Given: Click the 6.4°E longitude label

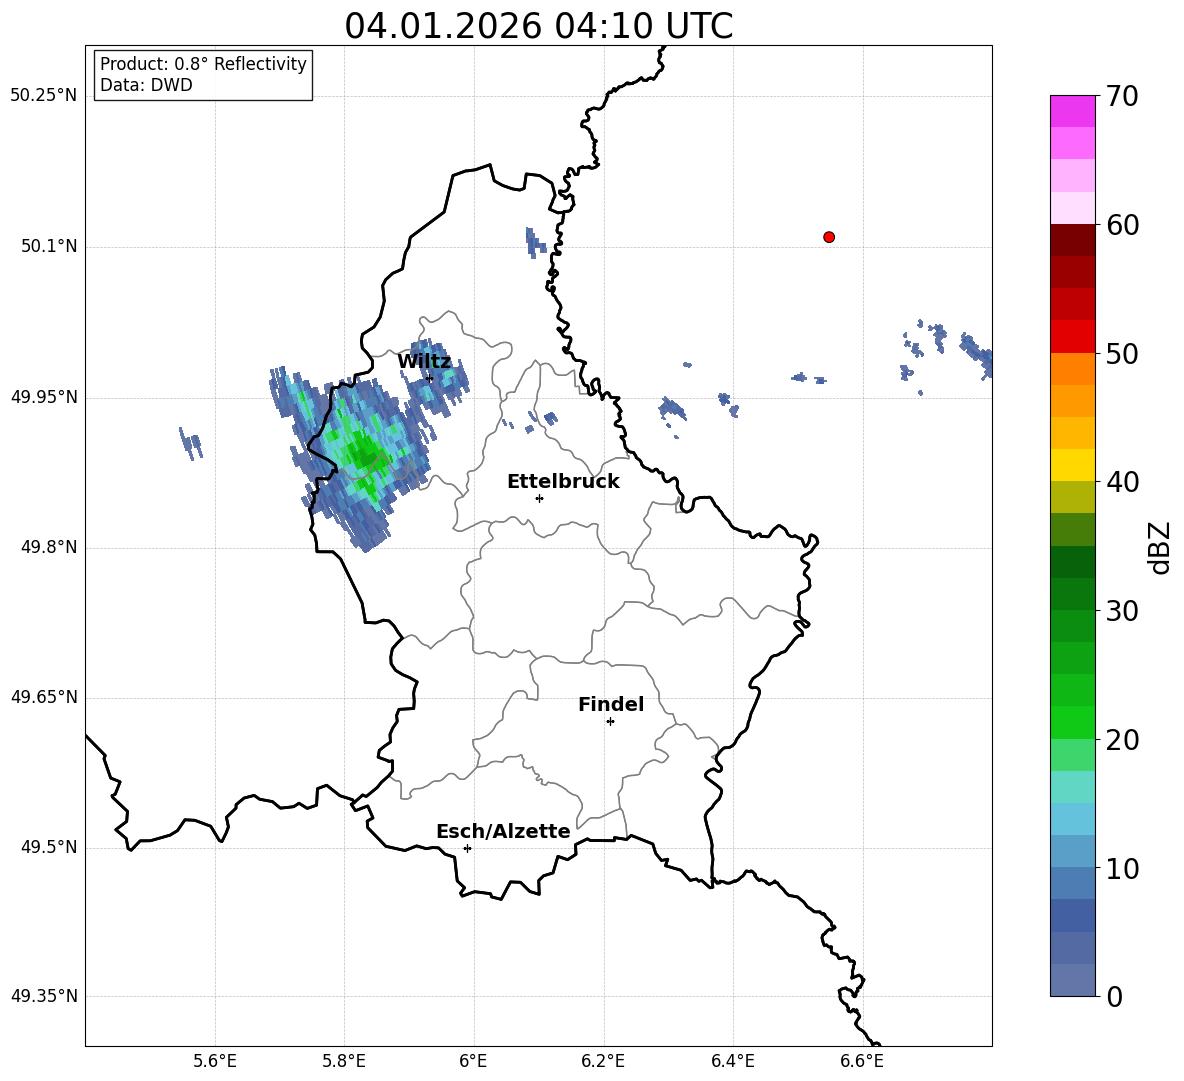Looking at the screenshot, I should pos(732,1061).
